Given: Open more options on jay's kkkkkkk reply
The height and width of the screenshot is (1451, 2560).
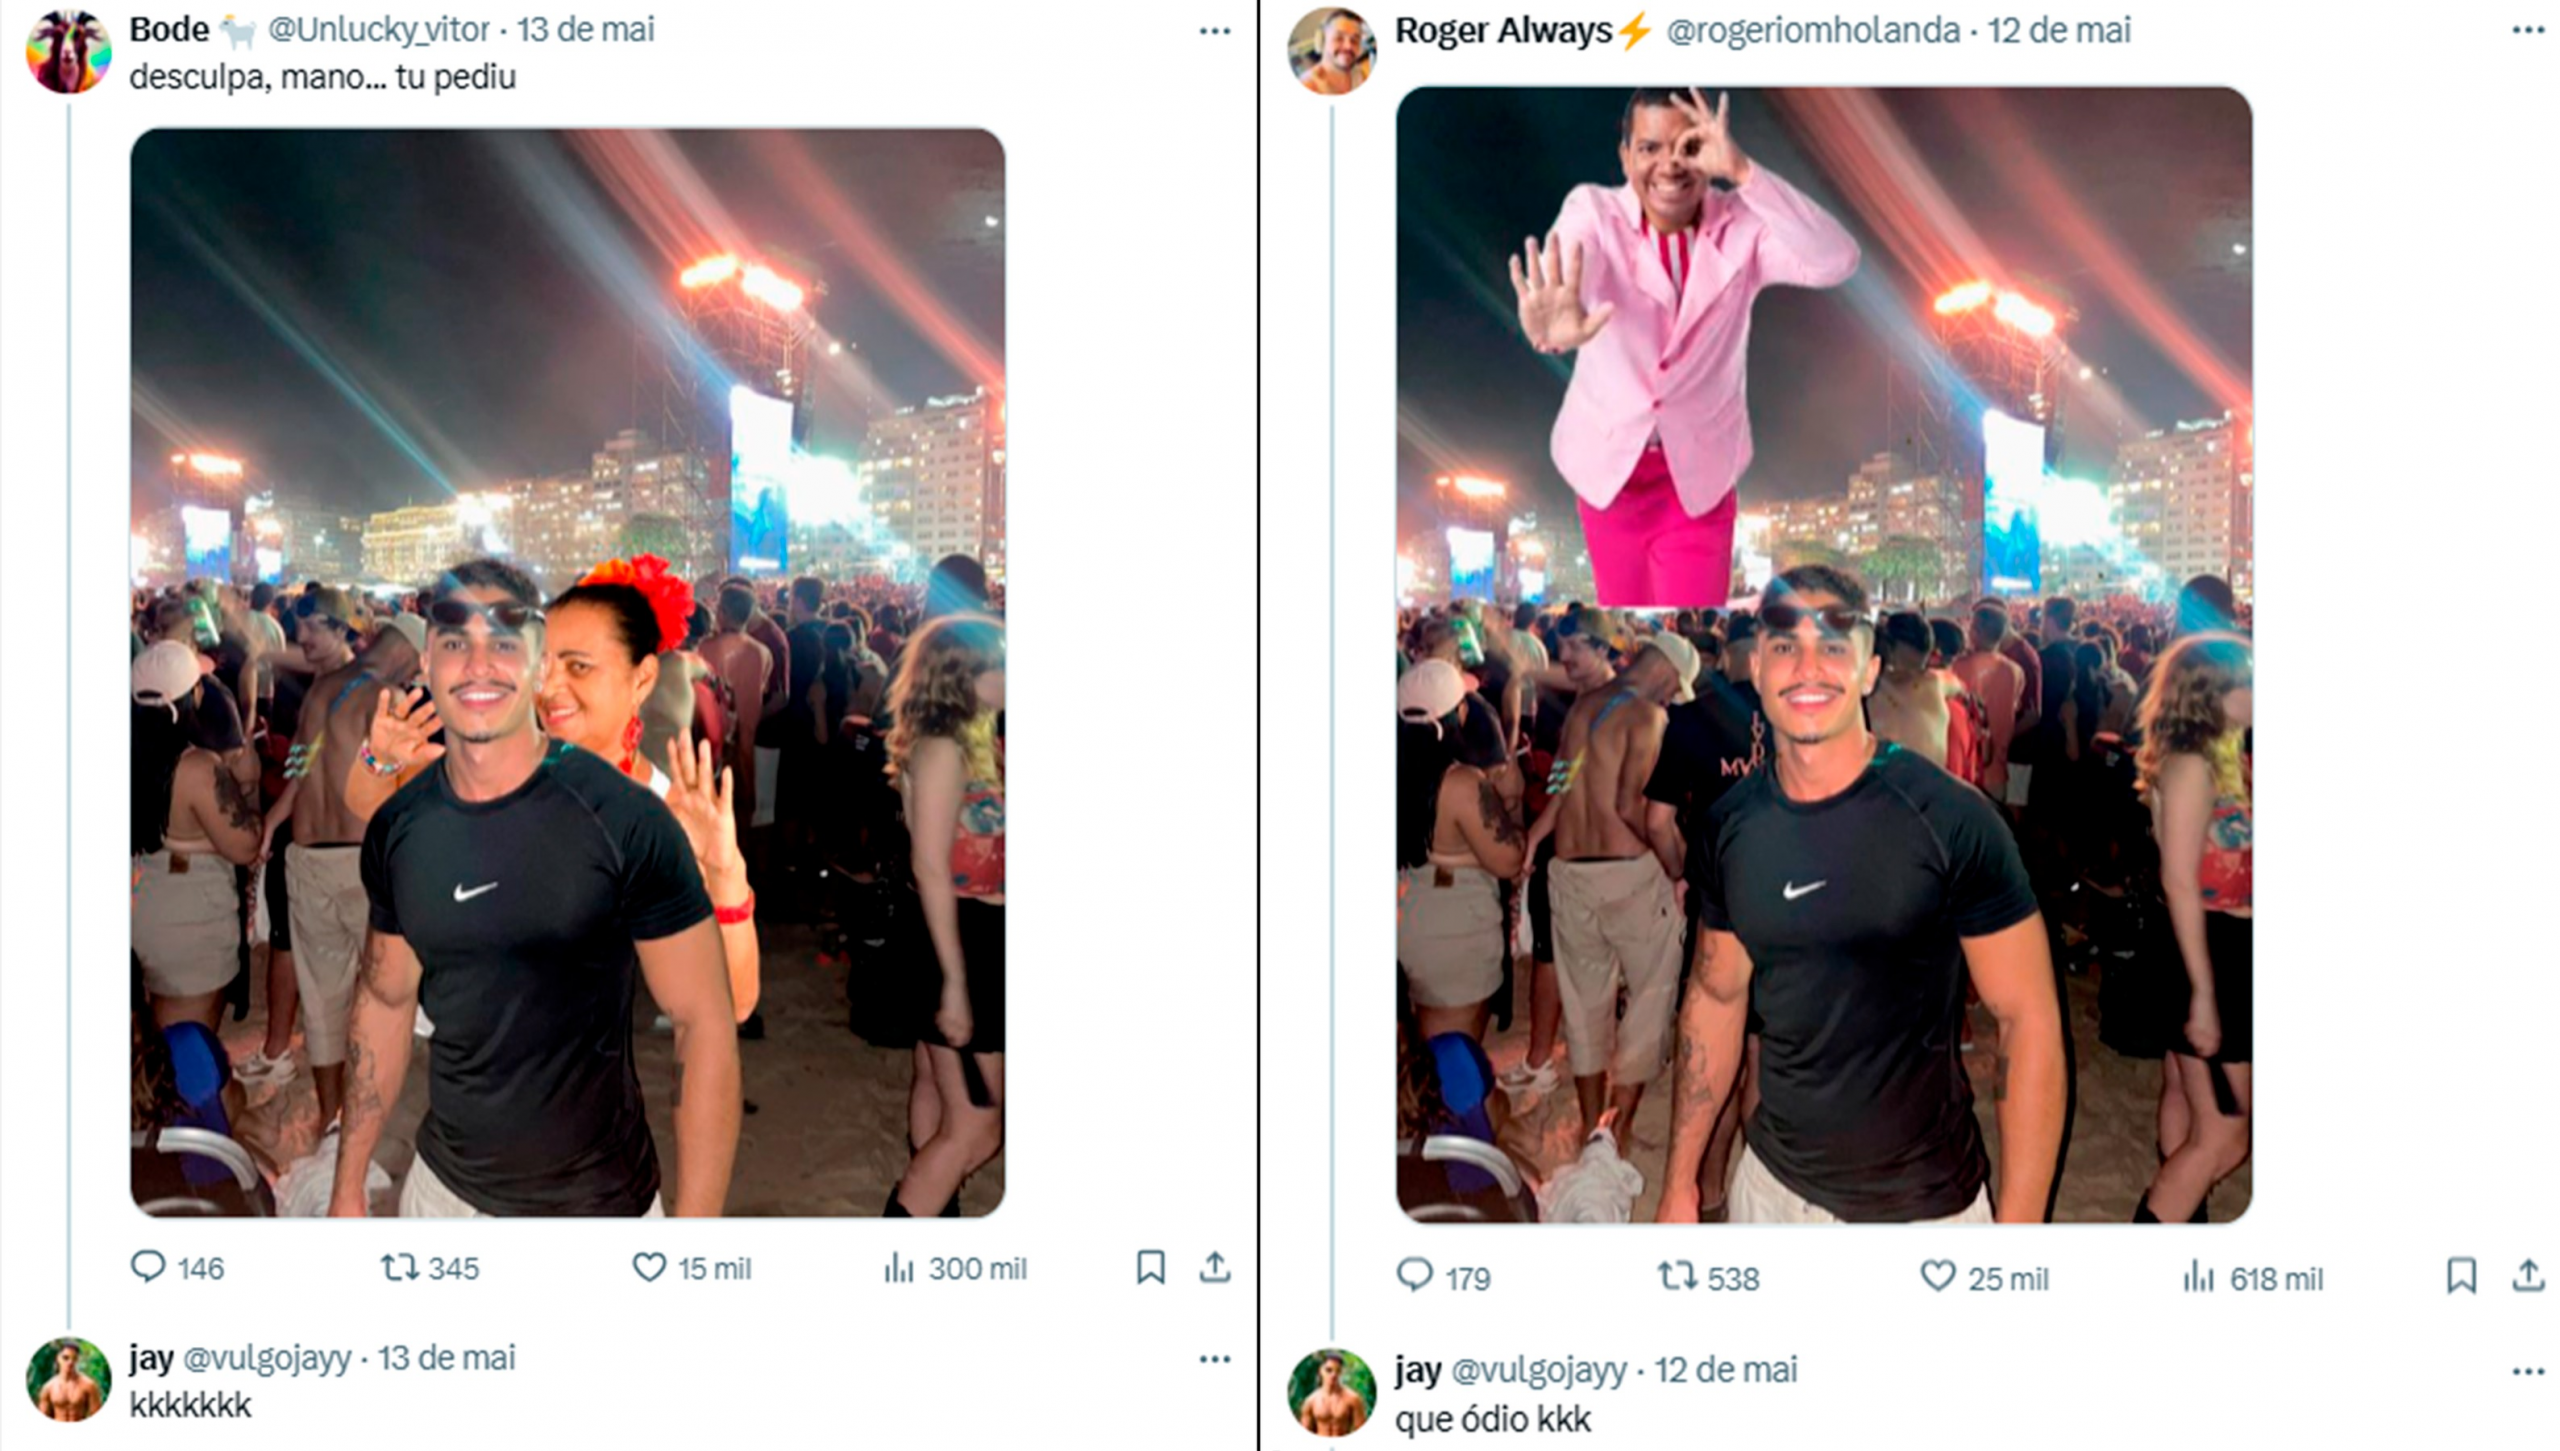Looking at the screenshot, I should pos(1214,1359).
